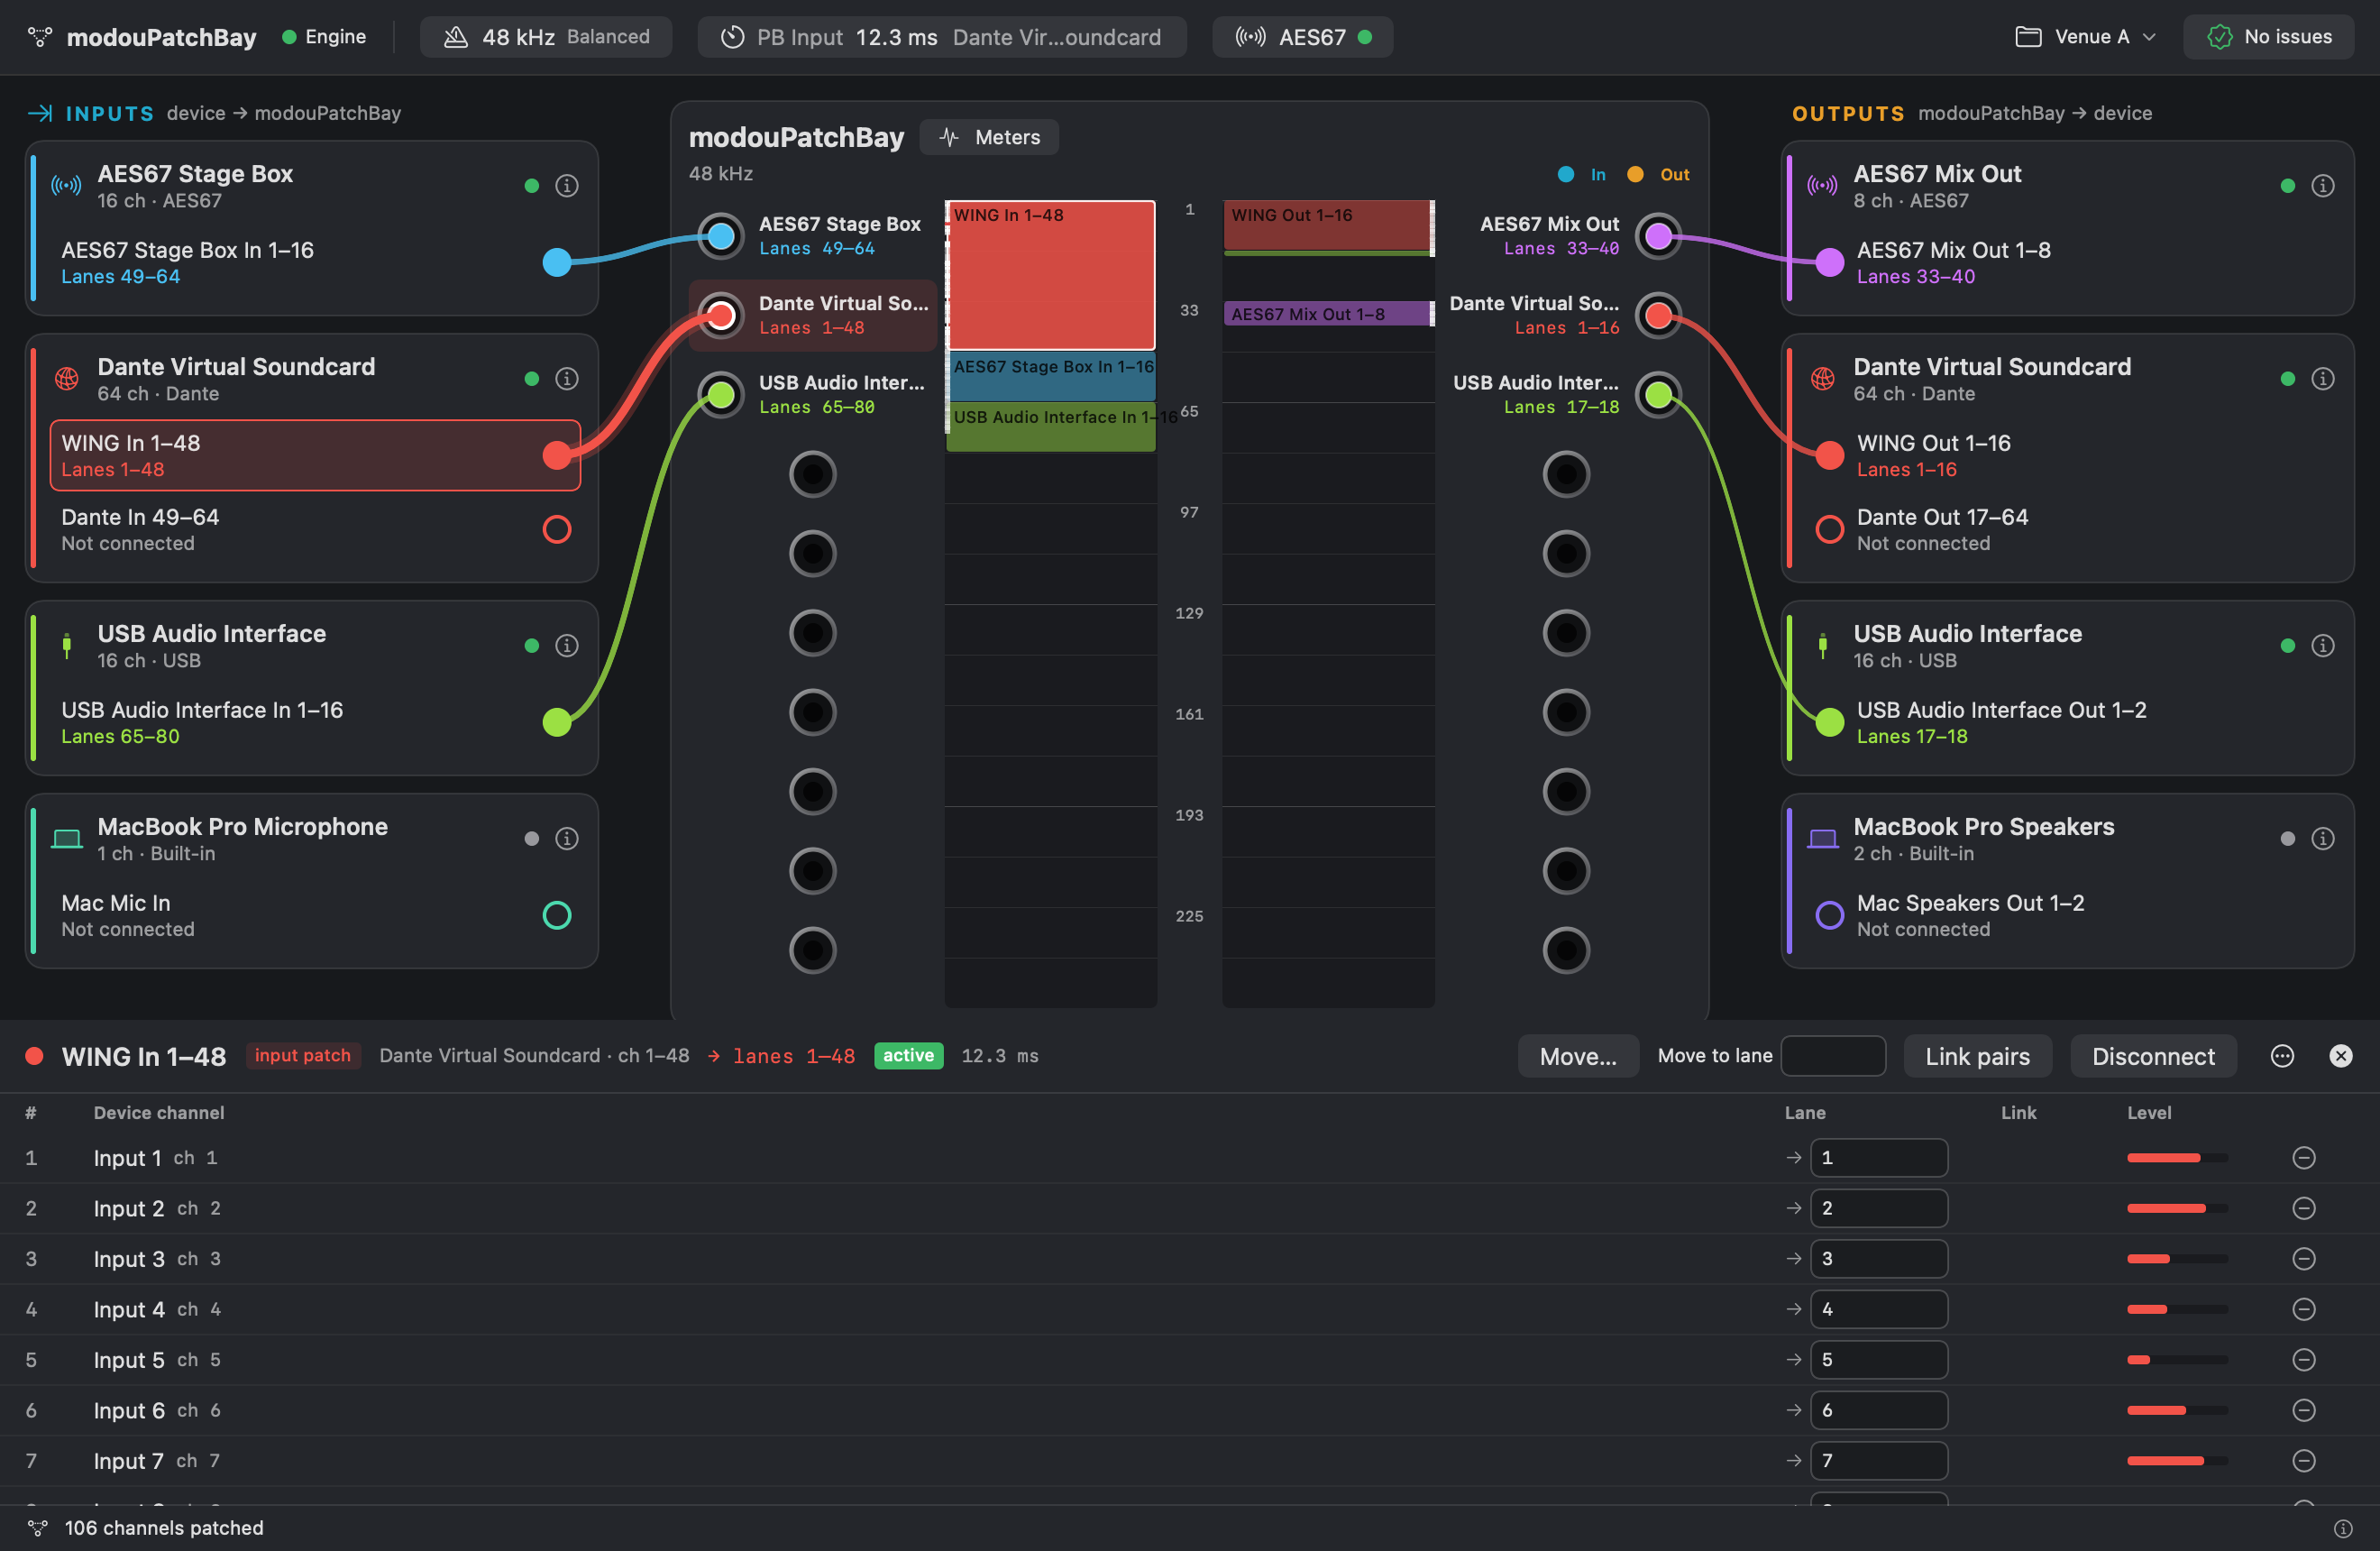
Task: Click the first empty input jack in patchbay
Action: coord(812,474)
